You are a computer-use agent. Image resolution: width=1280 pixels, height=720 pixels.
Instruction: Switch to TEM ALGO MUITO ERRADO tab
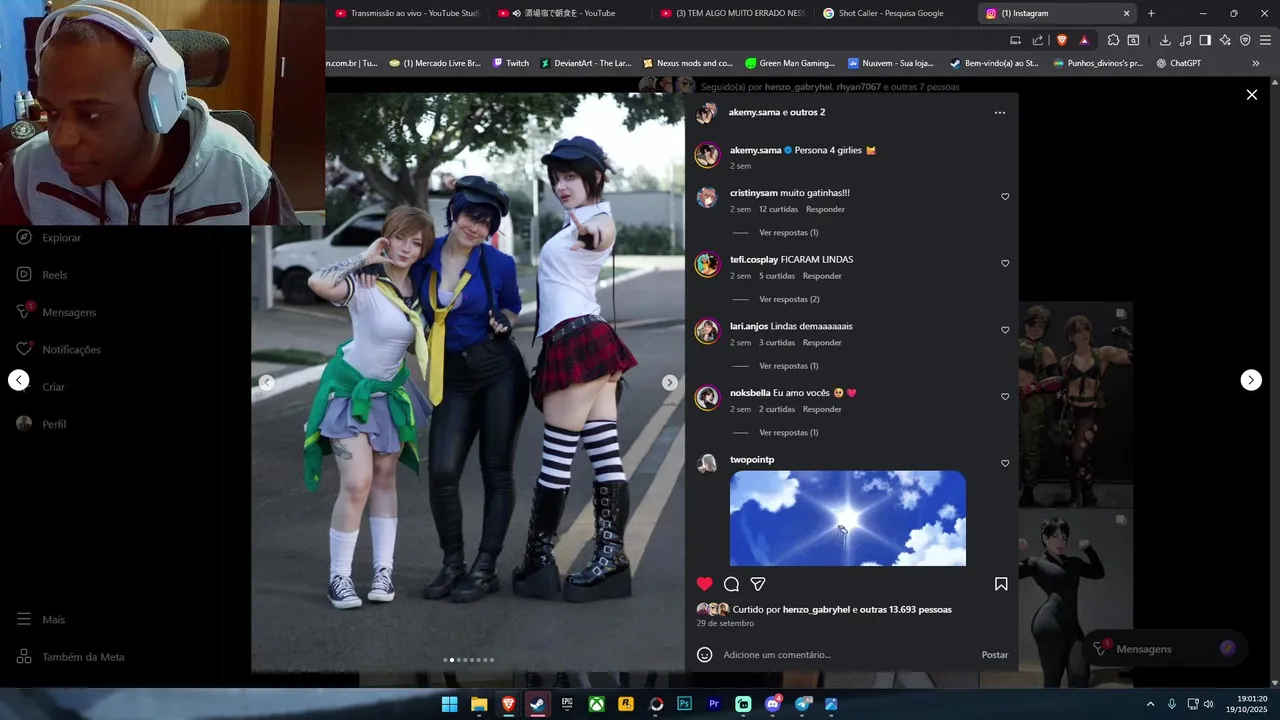click(733, 14)
